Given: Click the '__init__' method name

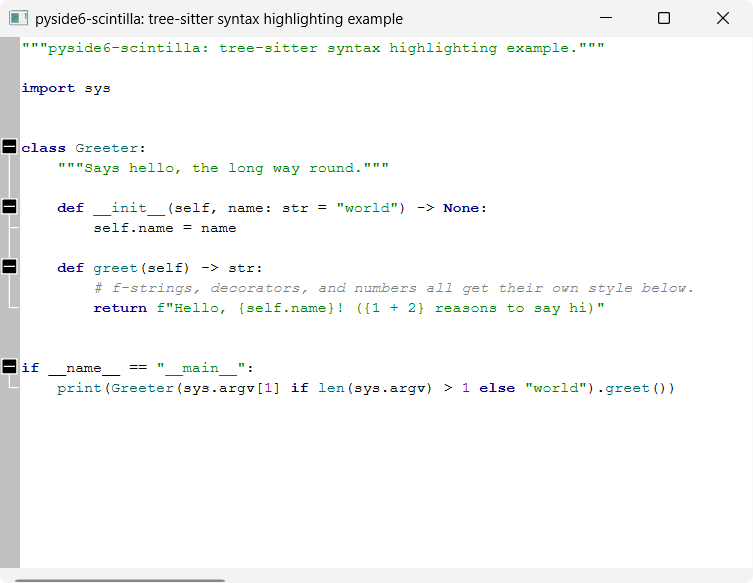Looking at the screenshot, I should coord(129,208).
